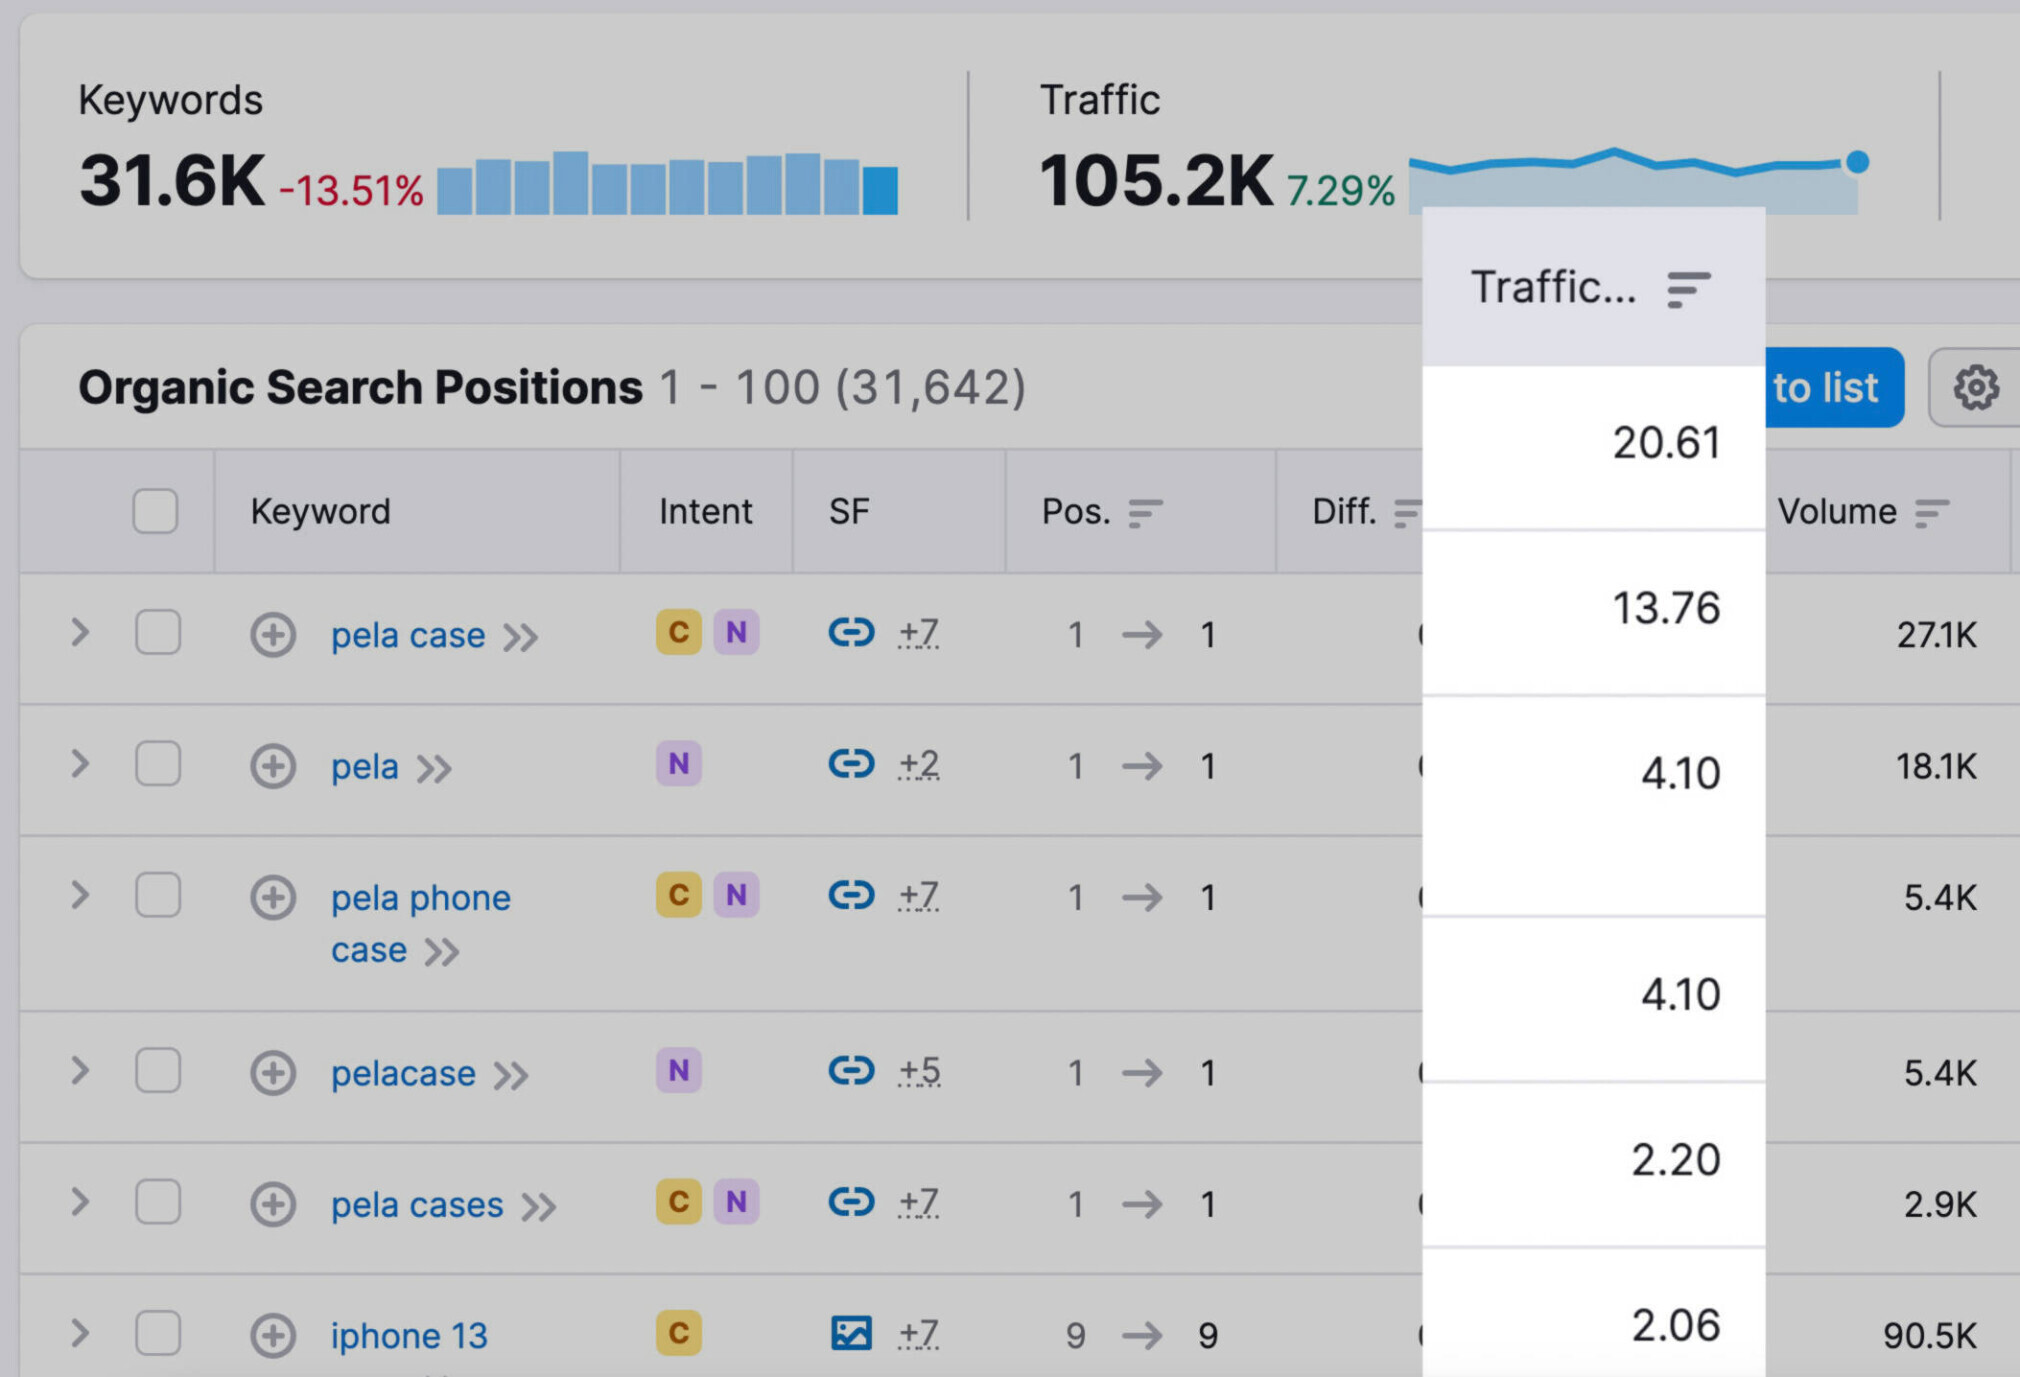This screenshot has height=1377, width=2020.
Task: Click the '27.1K' volume value
Action: coord(1936,635)
